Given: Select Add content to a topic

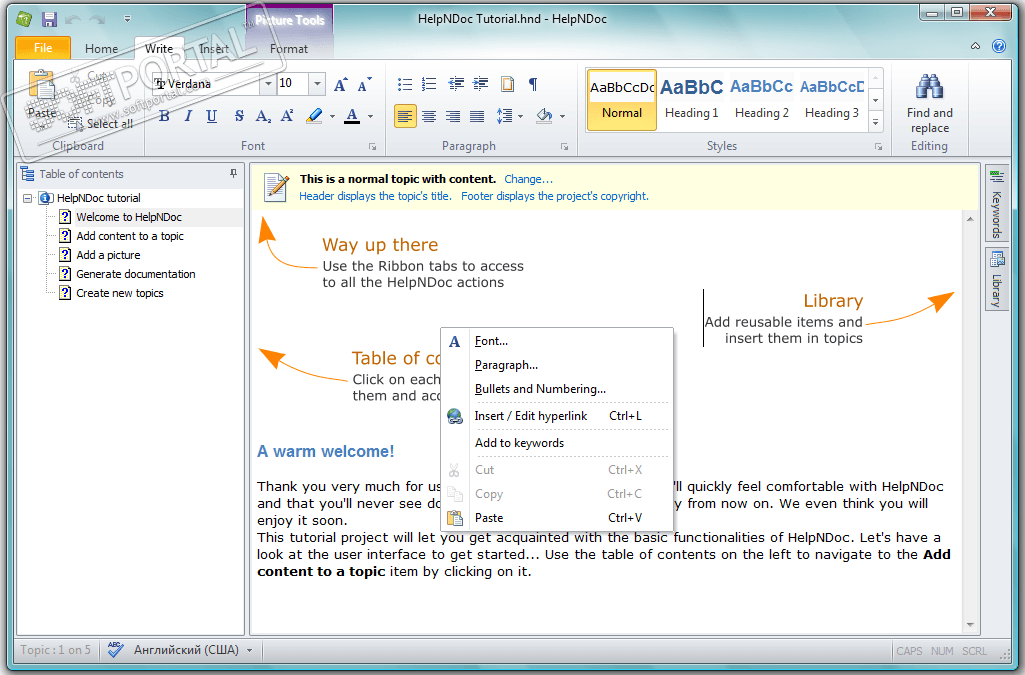Looking at the screenshot, I should (129, 236).
